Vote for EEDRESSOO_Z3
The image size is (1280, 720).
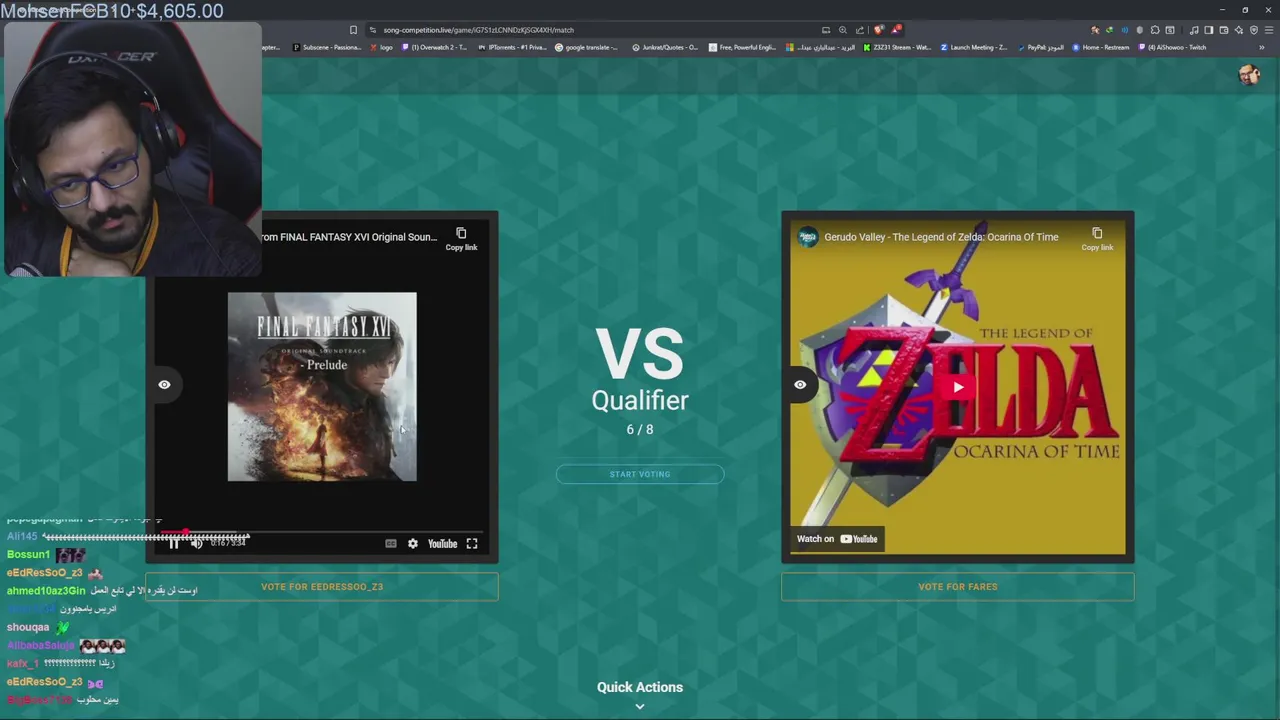tap(322, 587)
